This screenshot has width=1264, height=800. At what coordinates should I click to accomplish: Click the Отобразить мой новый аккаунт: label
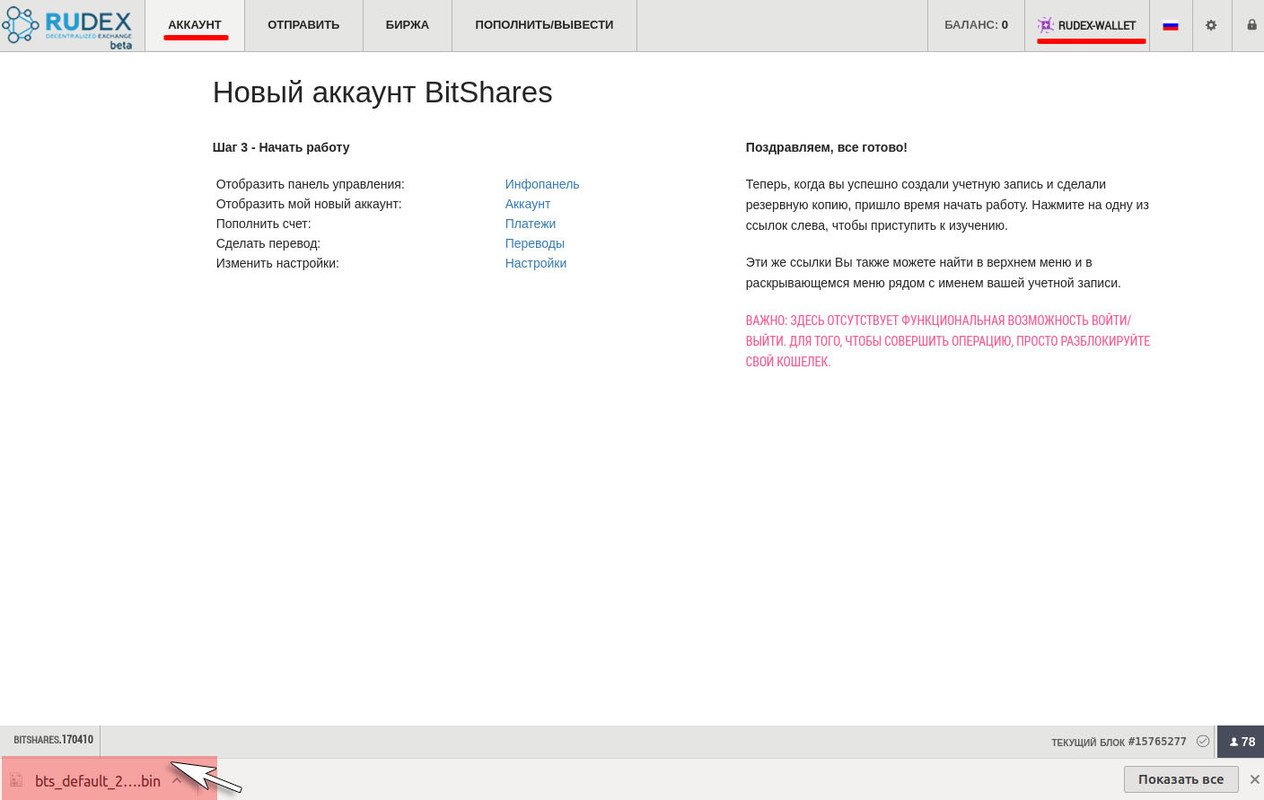[309, 204]
